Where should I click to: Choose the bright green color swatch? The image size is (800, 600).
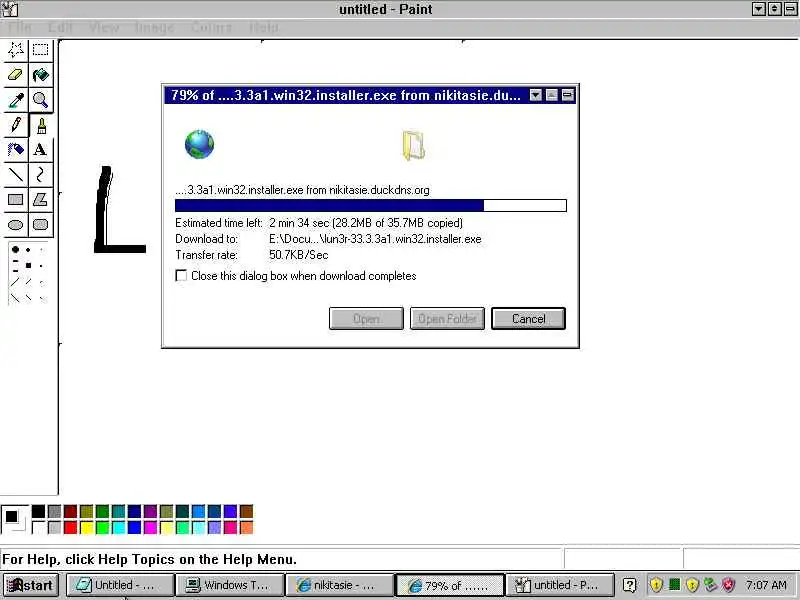tap(103, 527)
